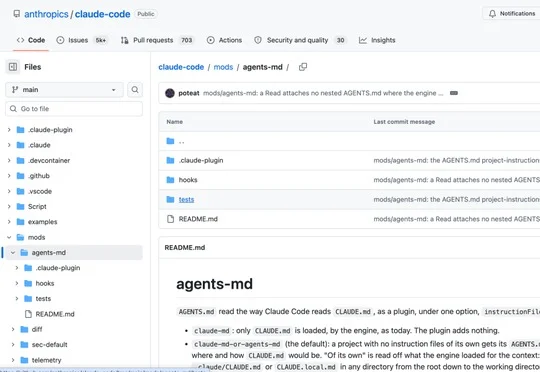The height and width of the screenshot is (372, 540).
Task: Open the Actions tab
Action: [x=224, y=40]
